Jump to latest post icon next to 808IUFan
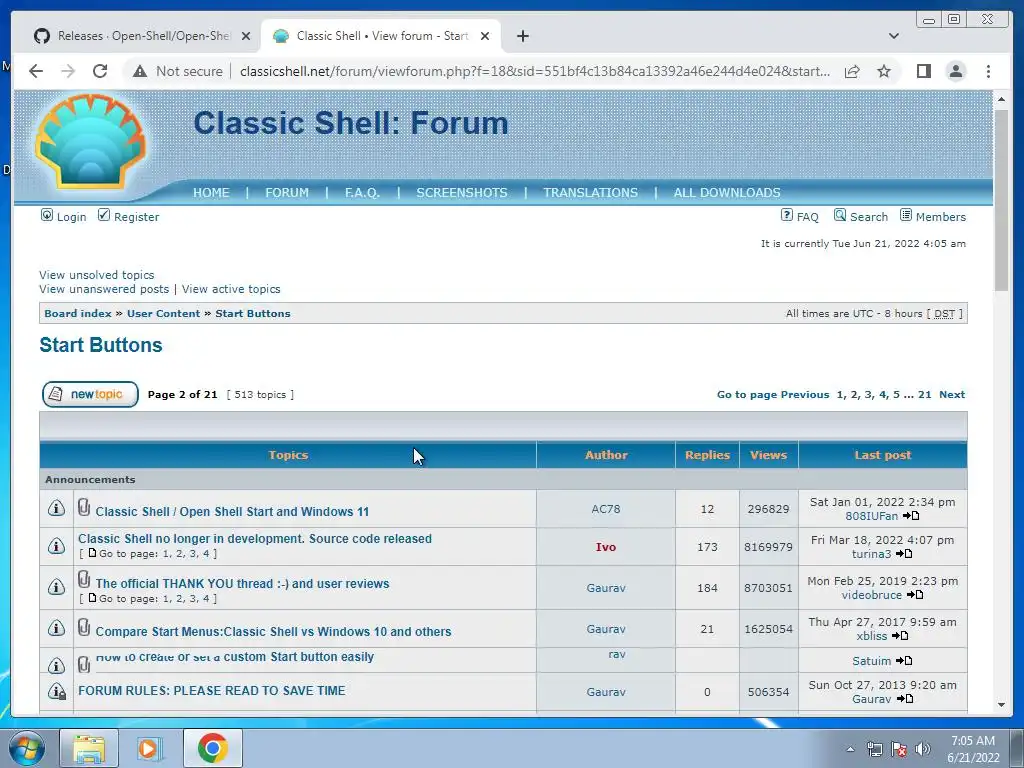 (911, 516)
